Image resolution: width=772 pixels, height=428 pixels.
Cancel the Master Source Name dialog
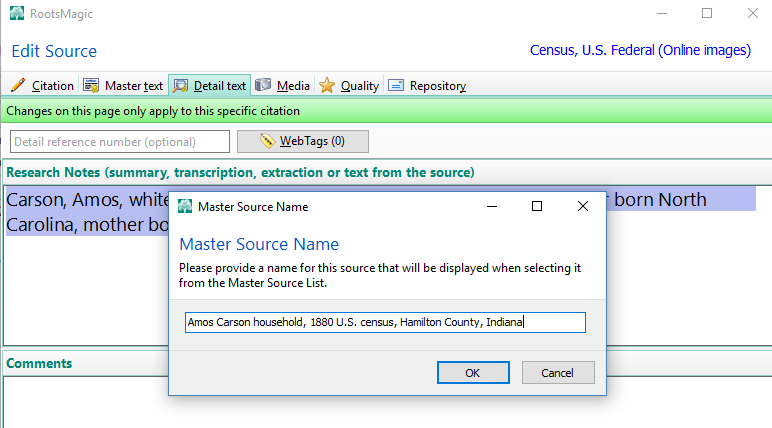[558, 373]
